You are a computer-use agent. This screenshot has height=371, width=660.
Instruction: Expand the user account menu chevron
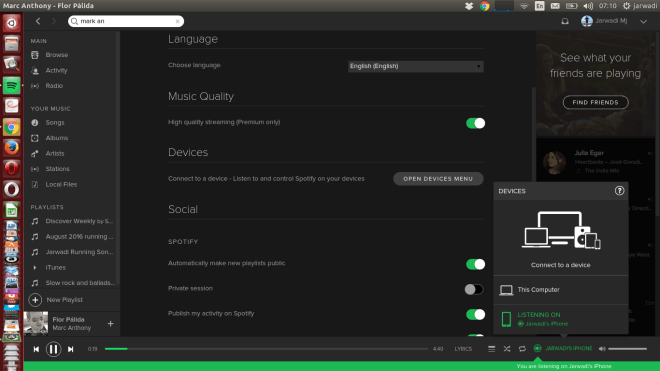[x=643, y=21]
